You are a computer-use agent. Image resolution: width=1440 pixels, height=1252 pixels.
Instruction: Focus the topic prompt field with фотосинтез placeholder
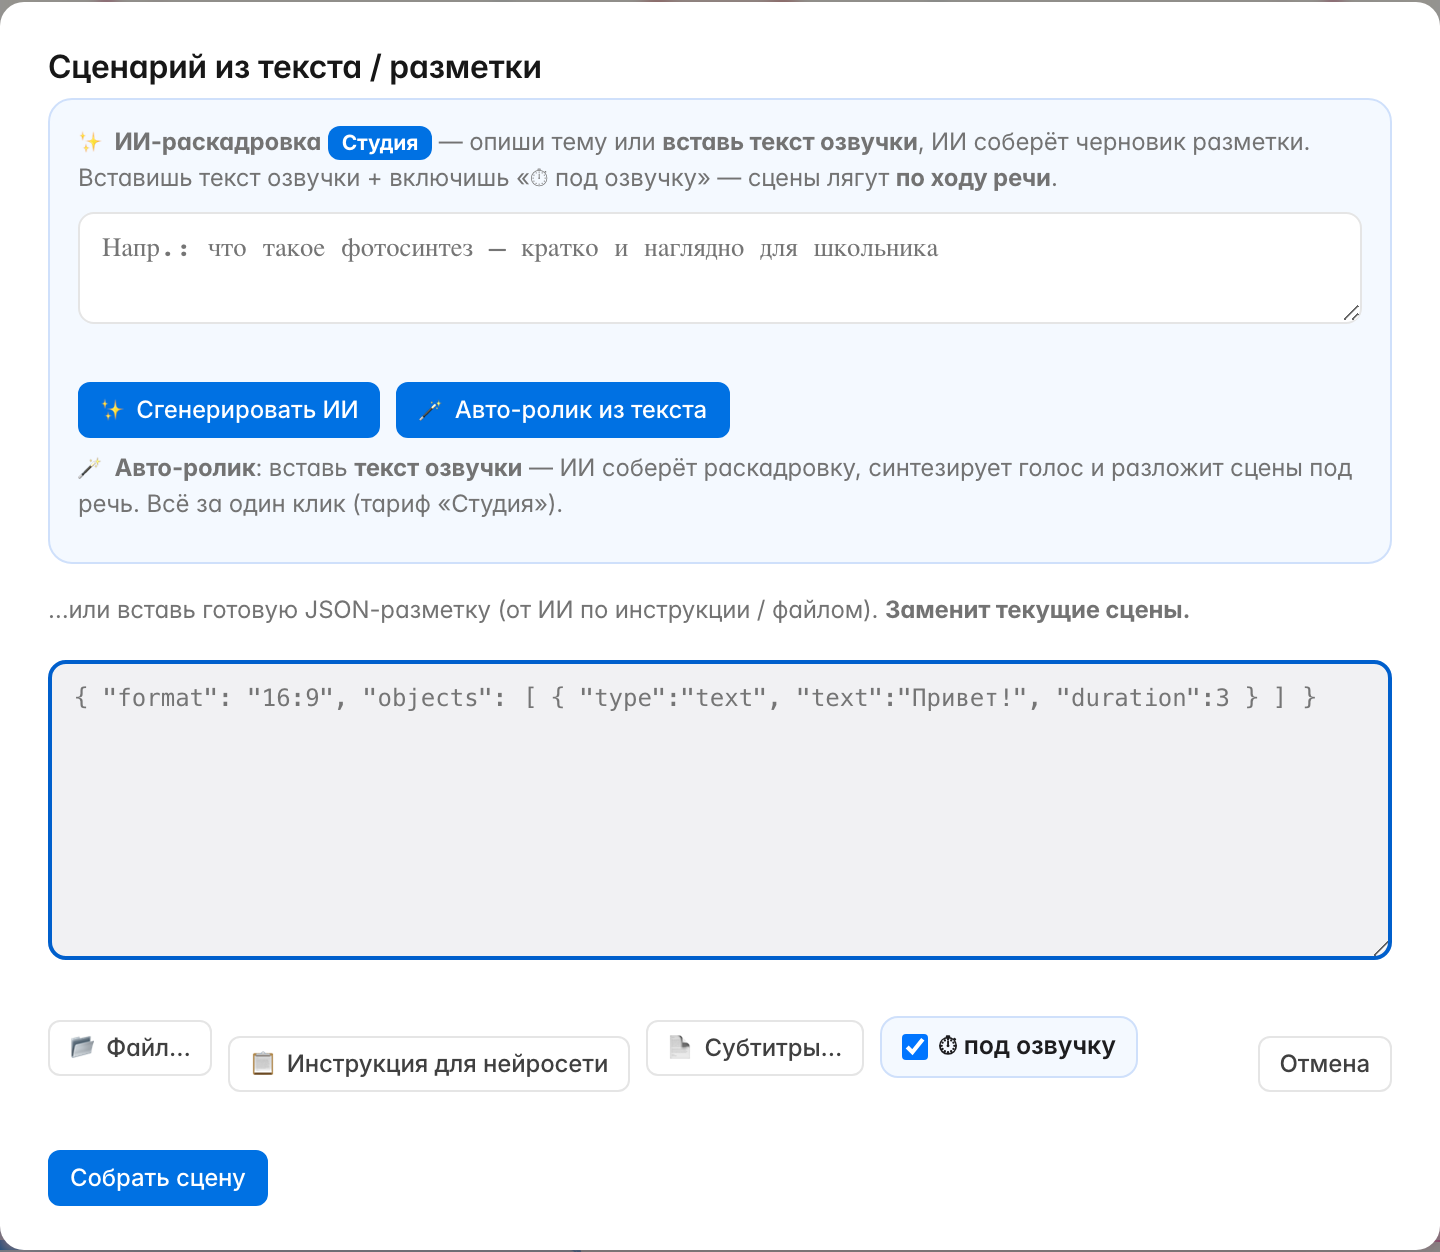tap(720, 268)
